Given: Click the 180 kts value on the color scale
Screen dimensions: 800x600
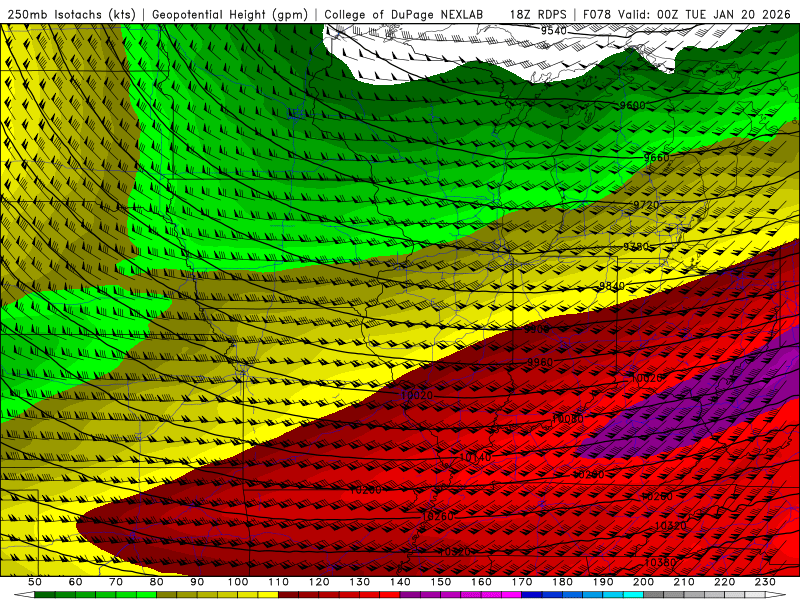Looking at the screenshot, I should (x=562, y=582).
